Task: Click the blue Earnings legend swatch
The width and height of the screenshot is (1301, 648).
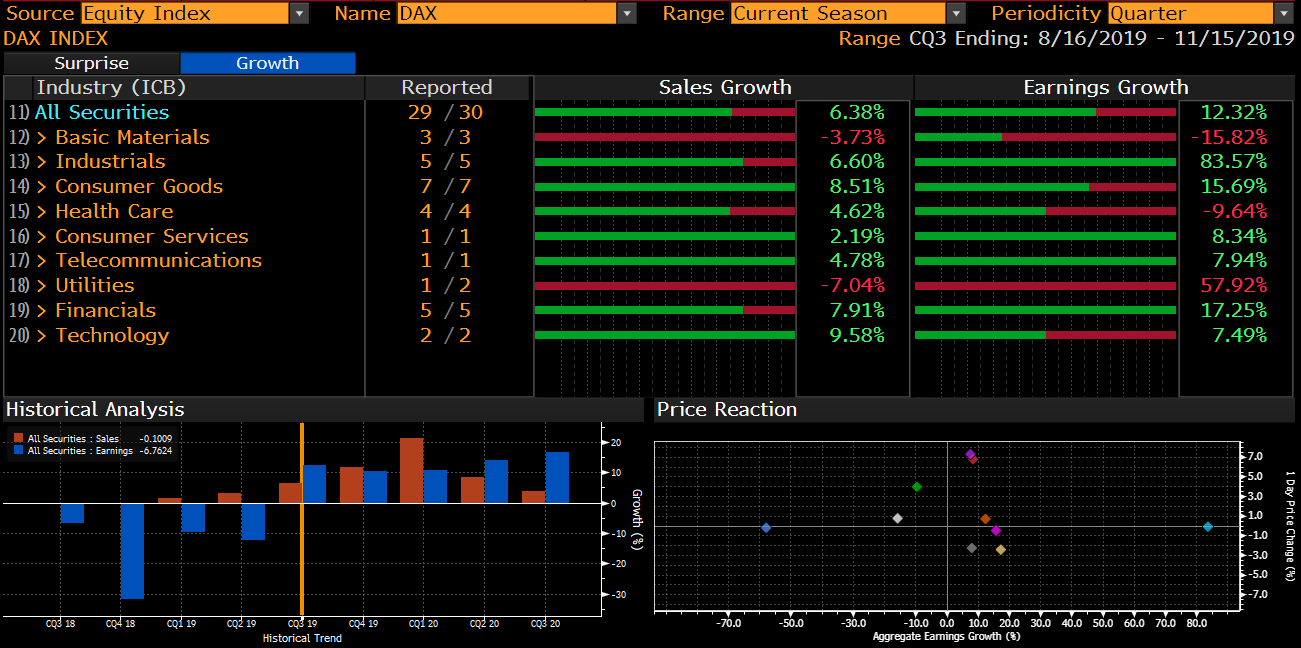Action: tap(19, 451)
